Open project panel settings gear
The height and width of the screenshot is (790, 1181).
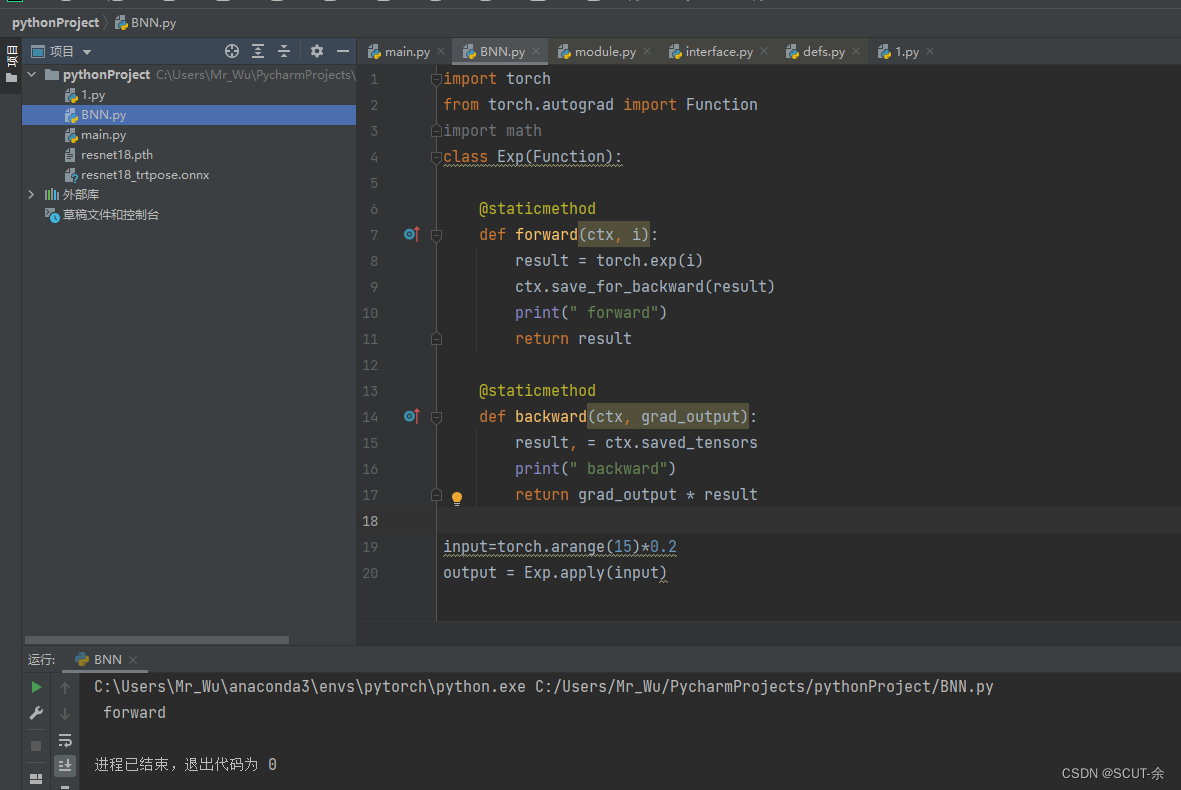[316, 51]
